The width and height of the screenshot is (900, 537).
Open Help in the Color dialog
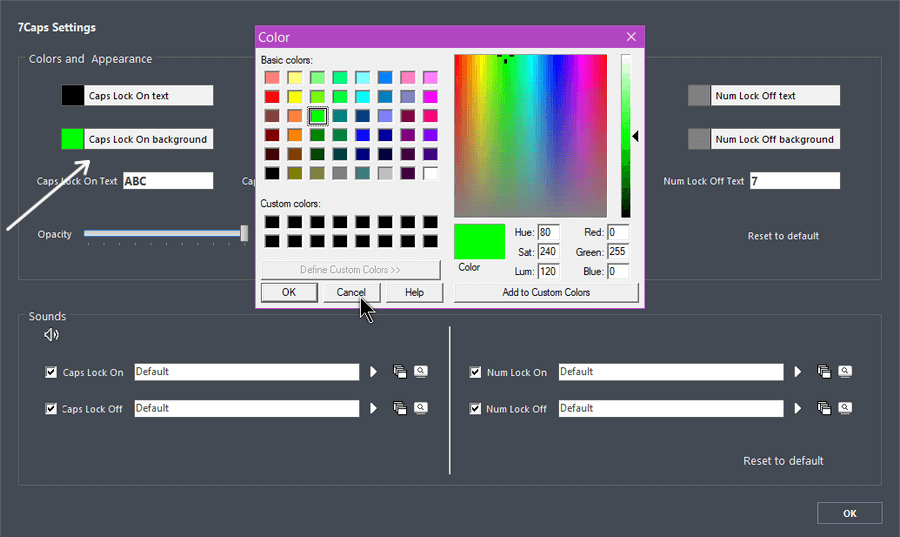click(414, 293)
